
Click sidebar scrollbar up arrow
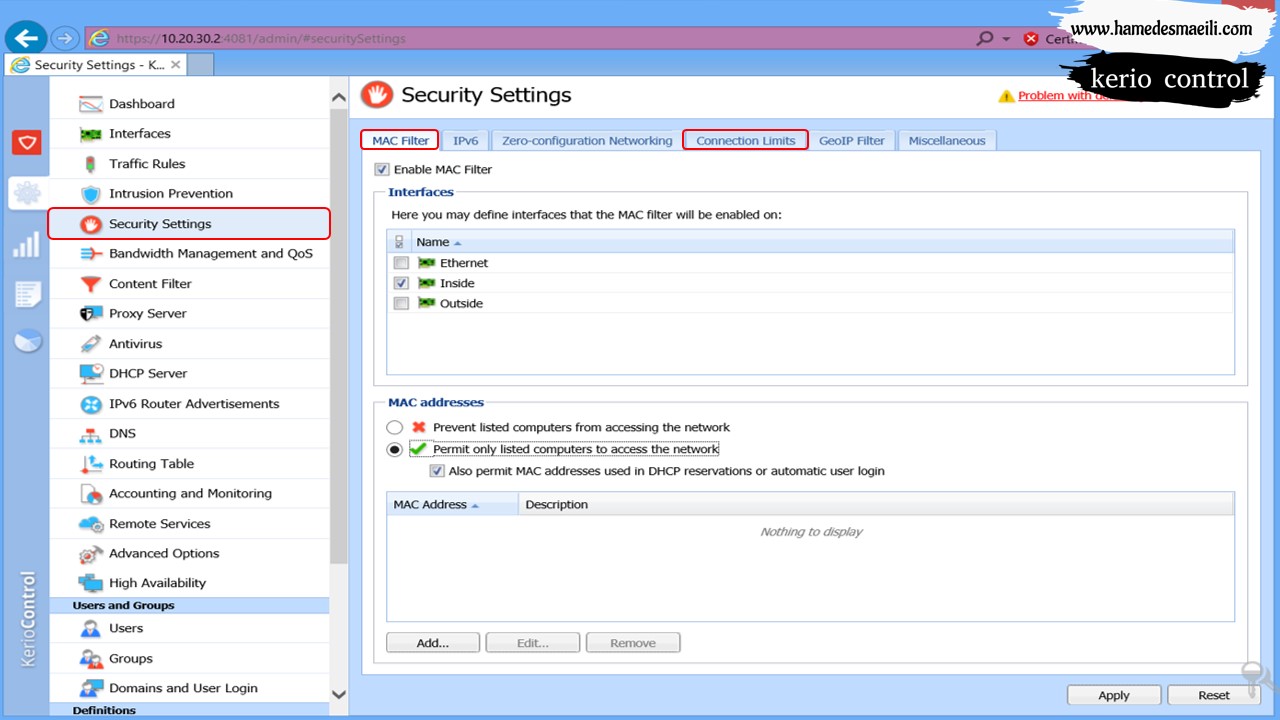339,97
